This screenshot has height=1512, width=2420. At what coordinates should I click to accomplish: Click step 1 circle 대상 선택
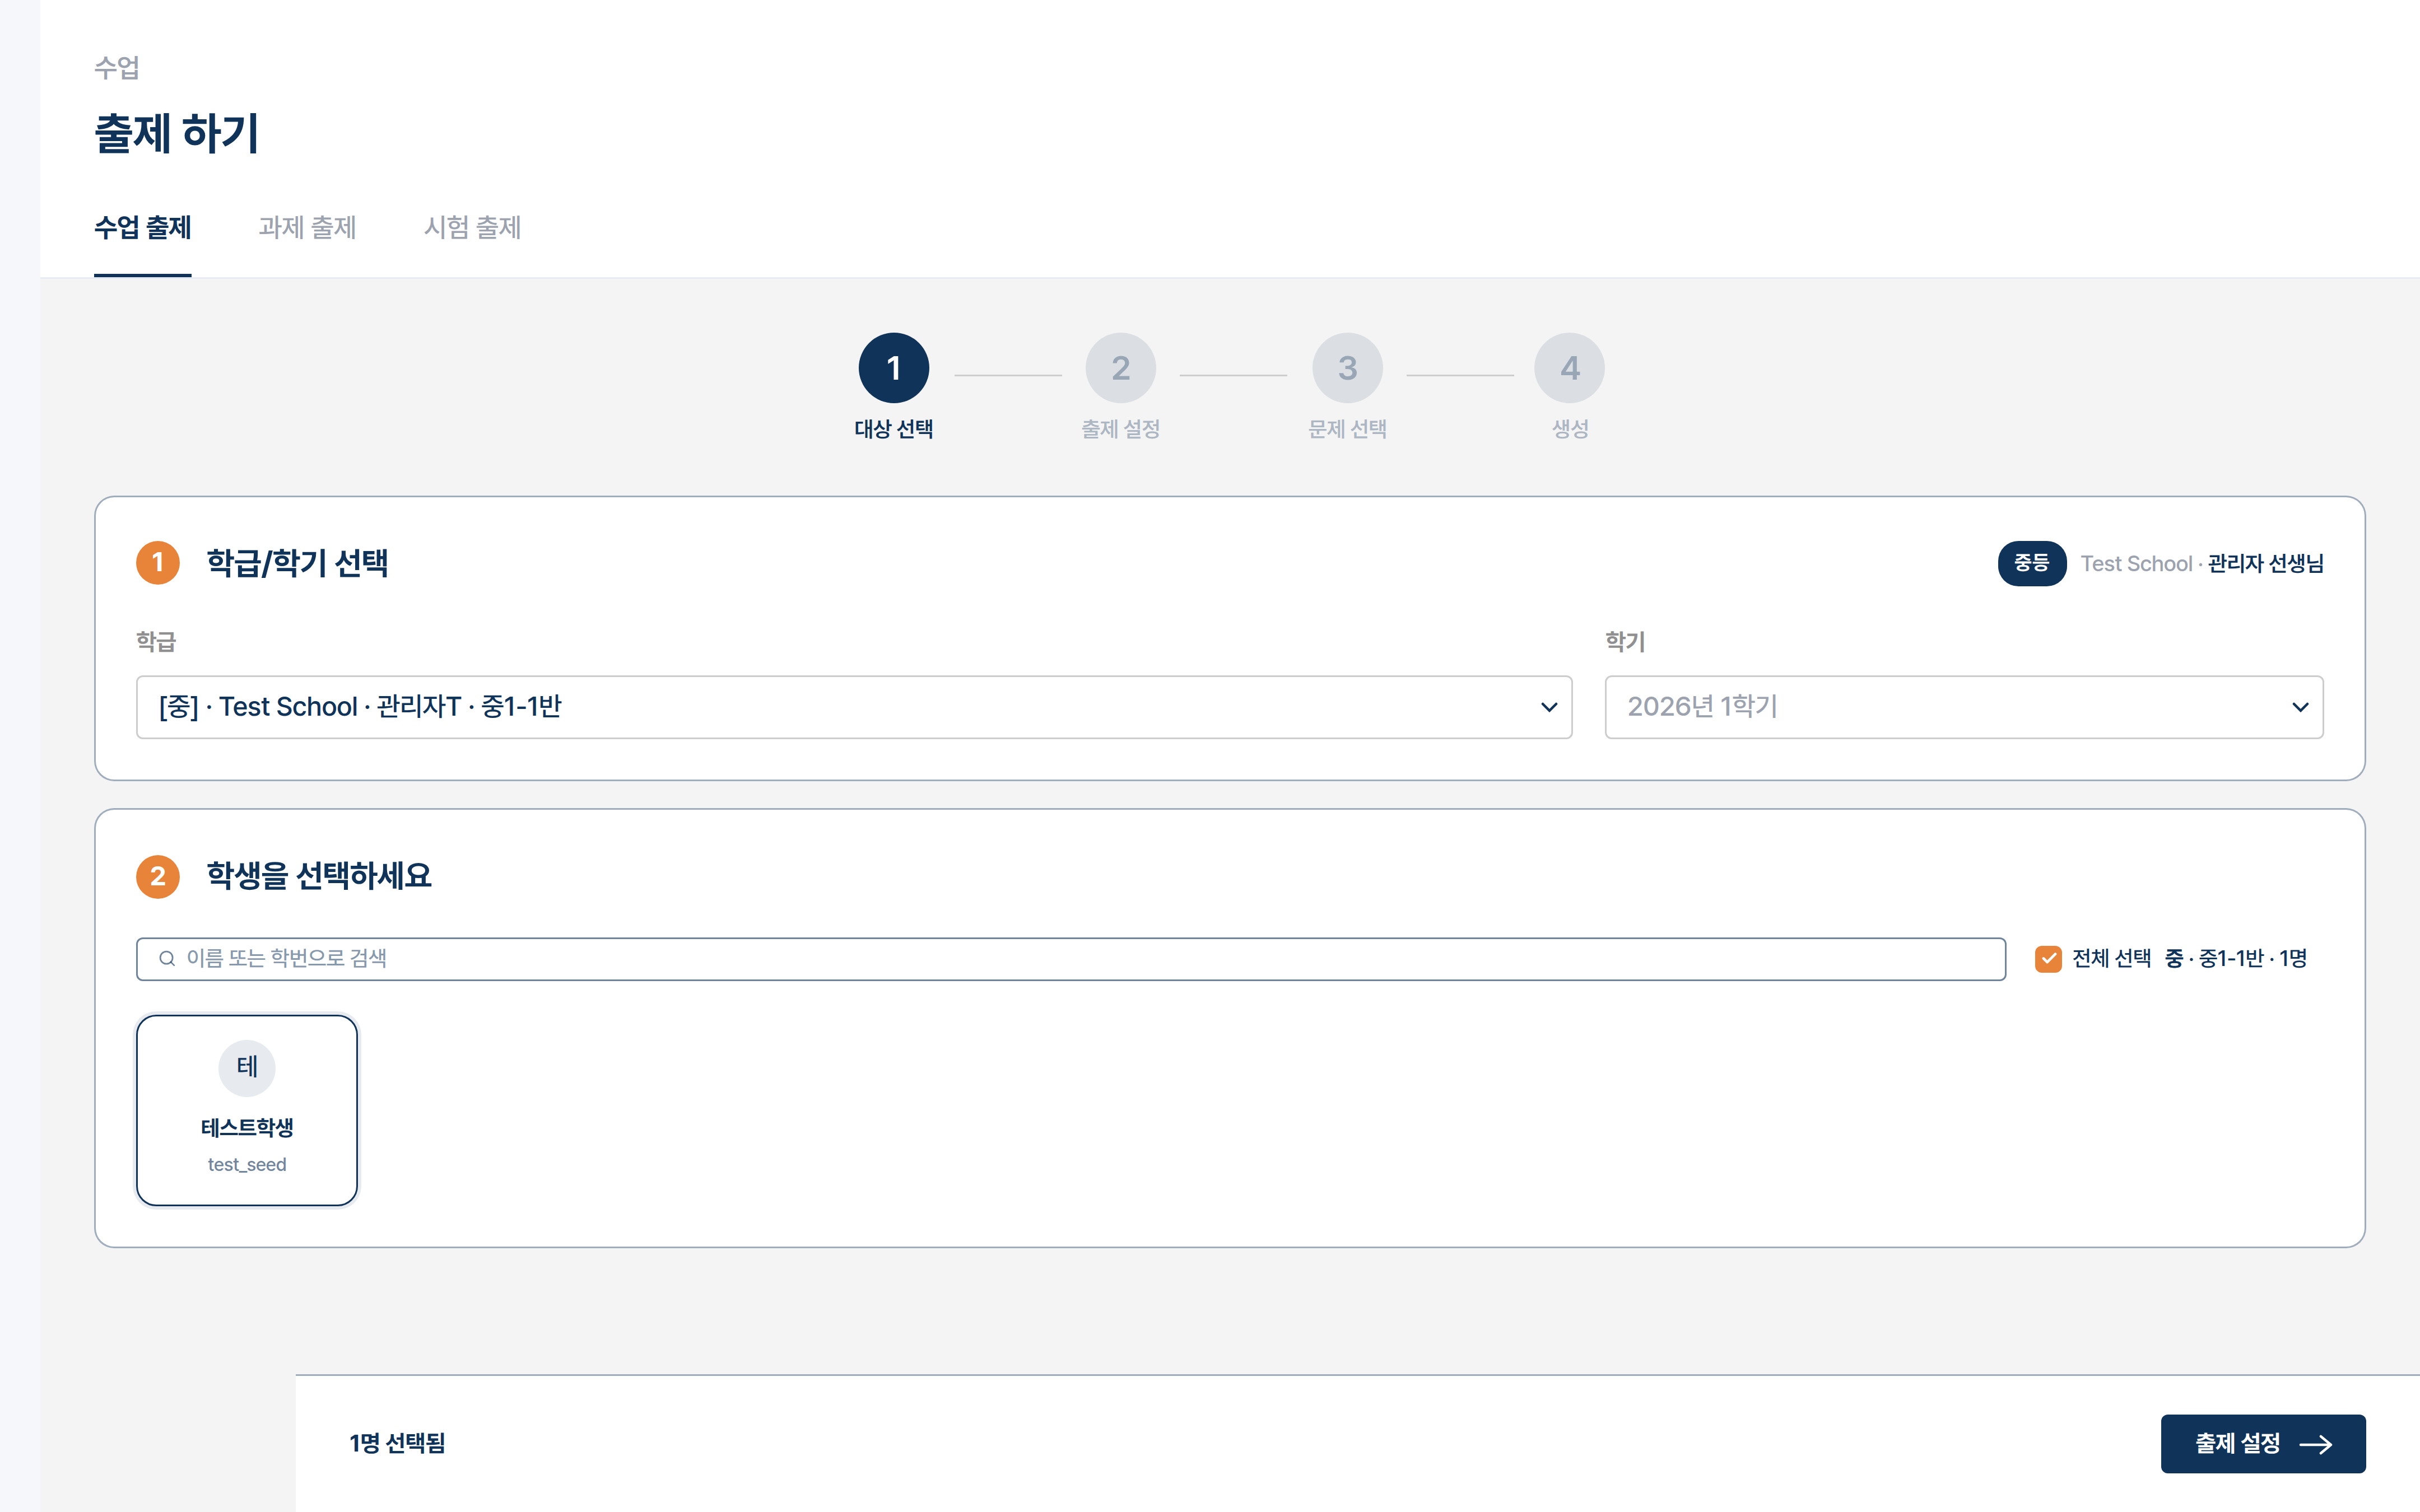click(x=893, y=368)
